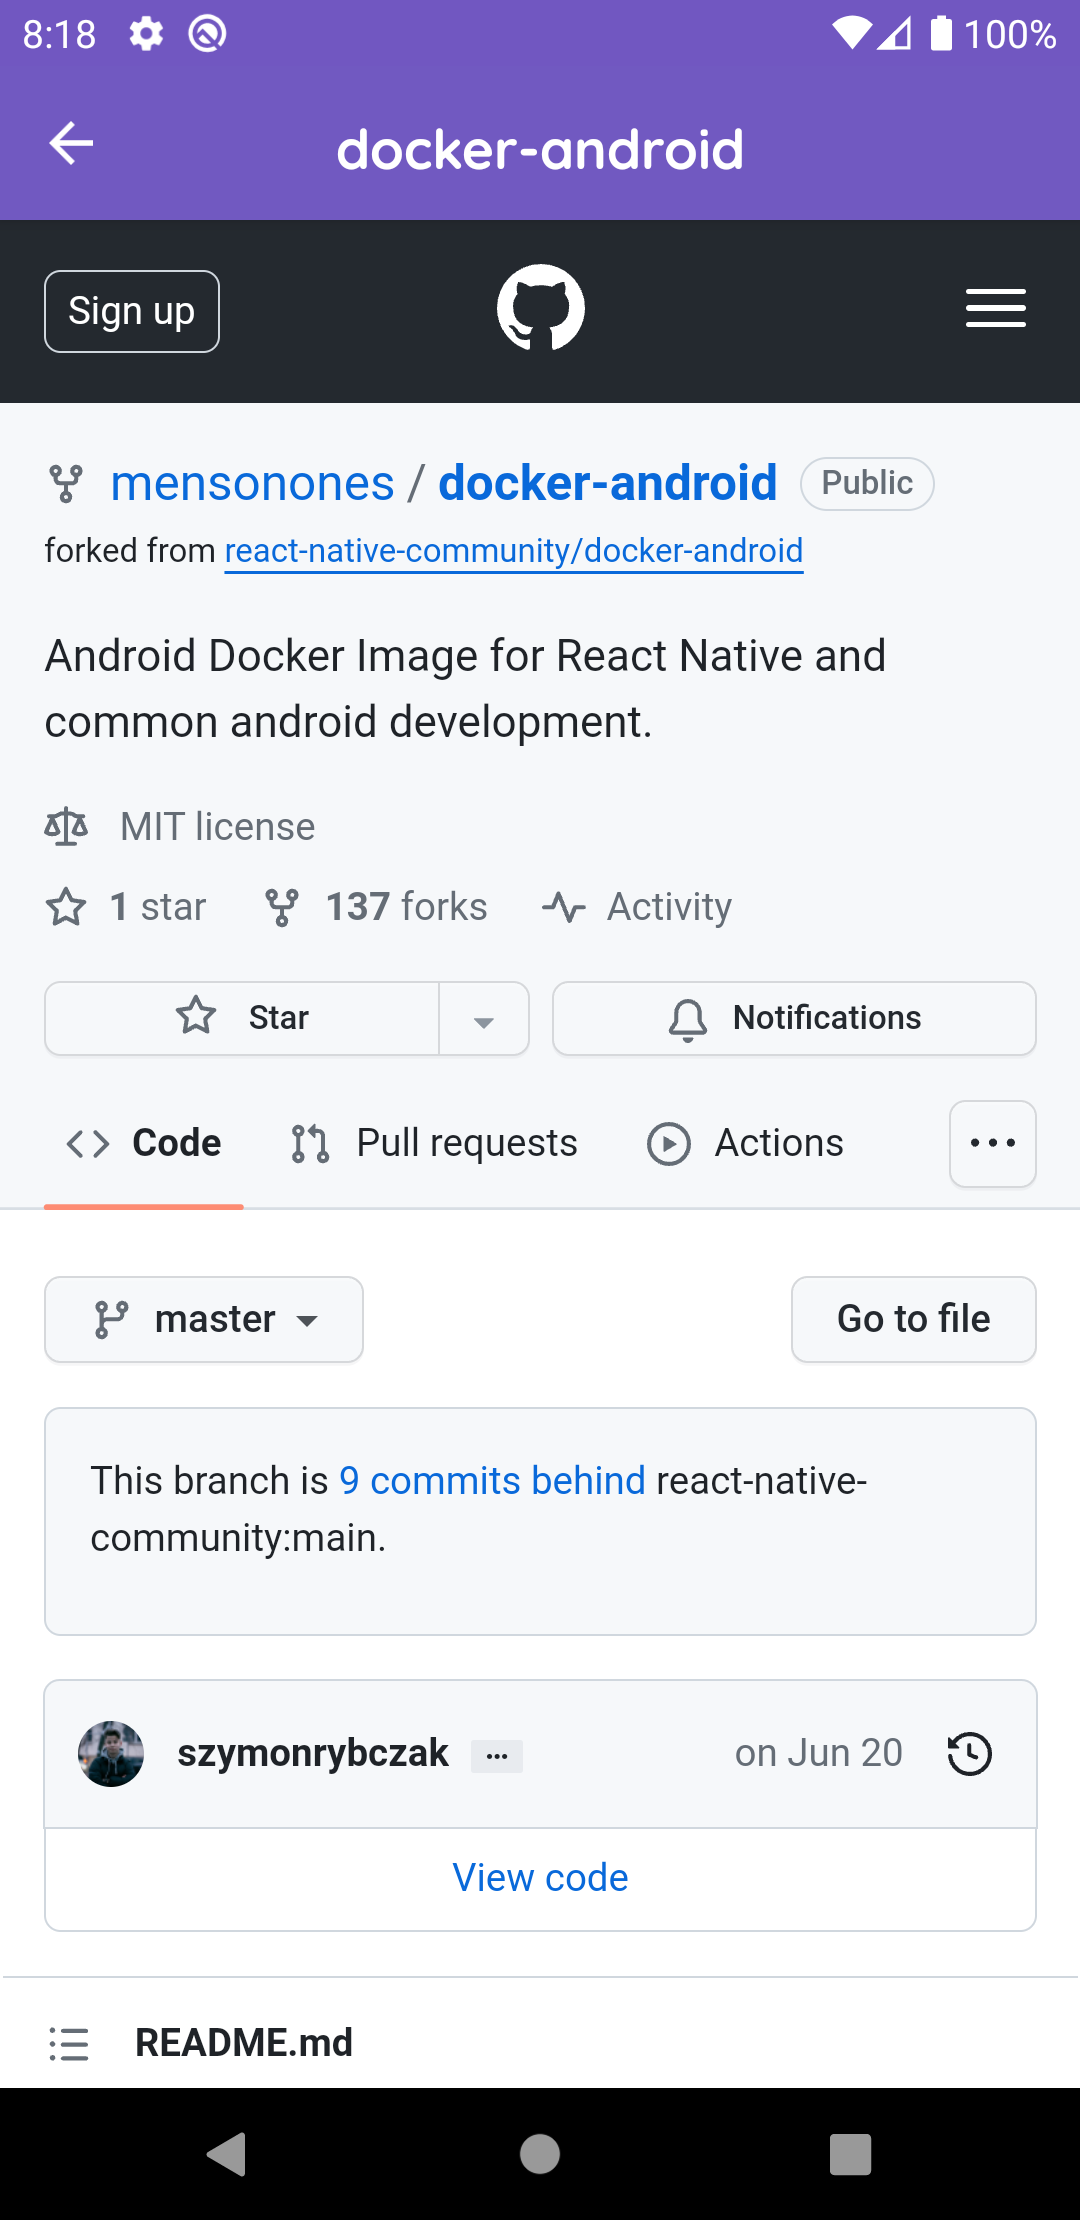Show more repository tabs via the ellipsis
The image size is (1080, 2220).
993,1144
